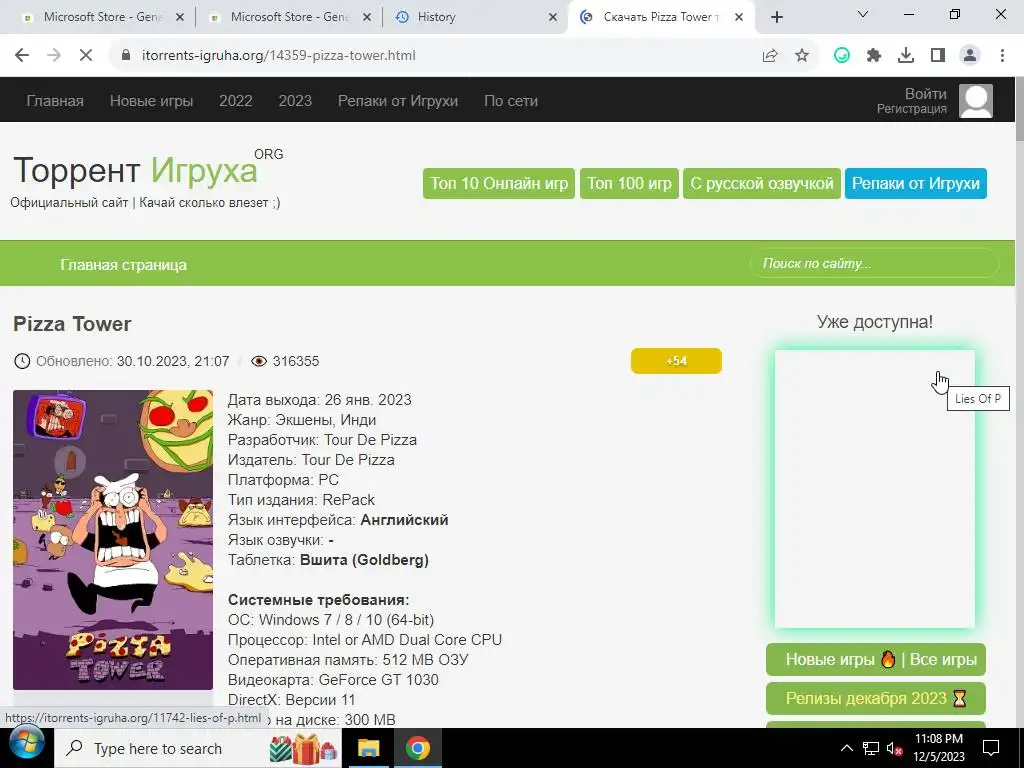Click the taskbar search box
This screenshot has width=1024, height=768.
click(197, 748)
